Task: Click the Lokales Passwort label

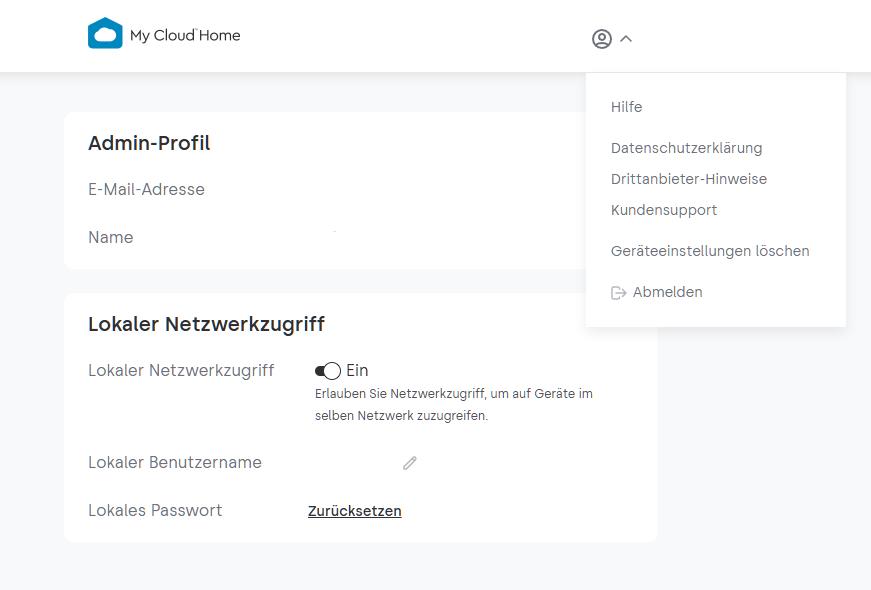Action: pos(155,510)
